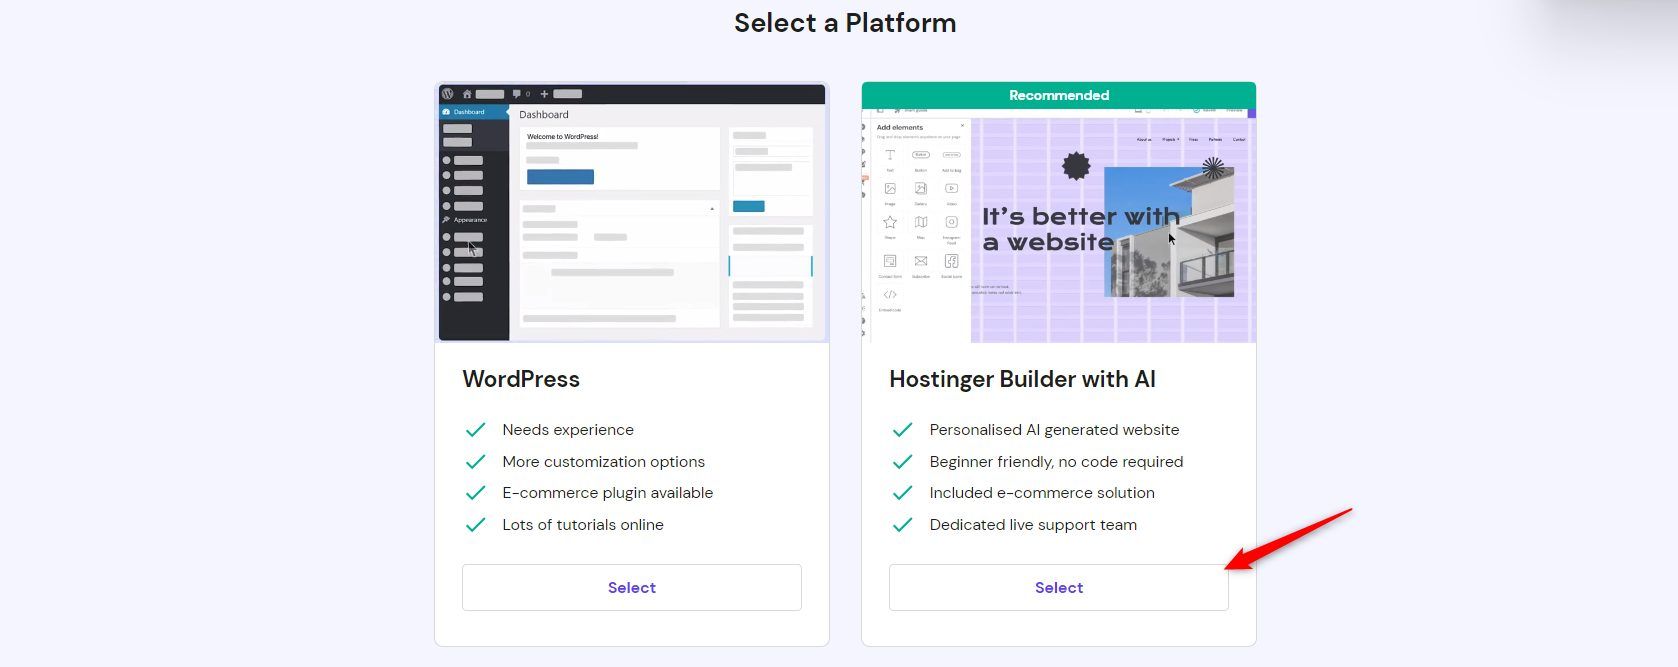Click the Select a Platform heading
The height and width of the screenshot is (667, 1678).
coord(845,23)
